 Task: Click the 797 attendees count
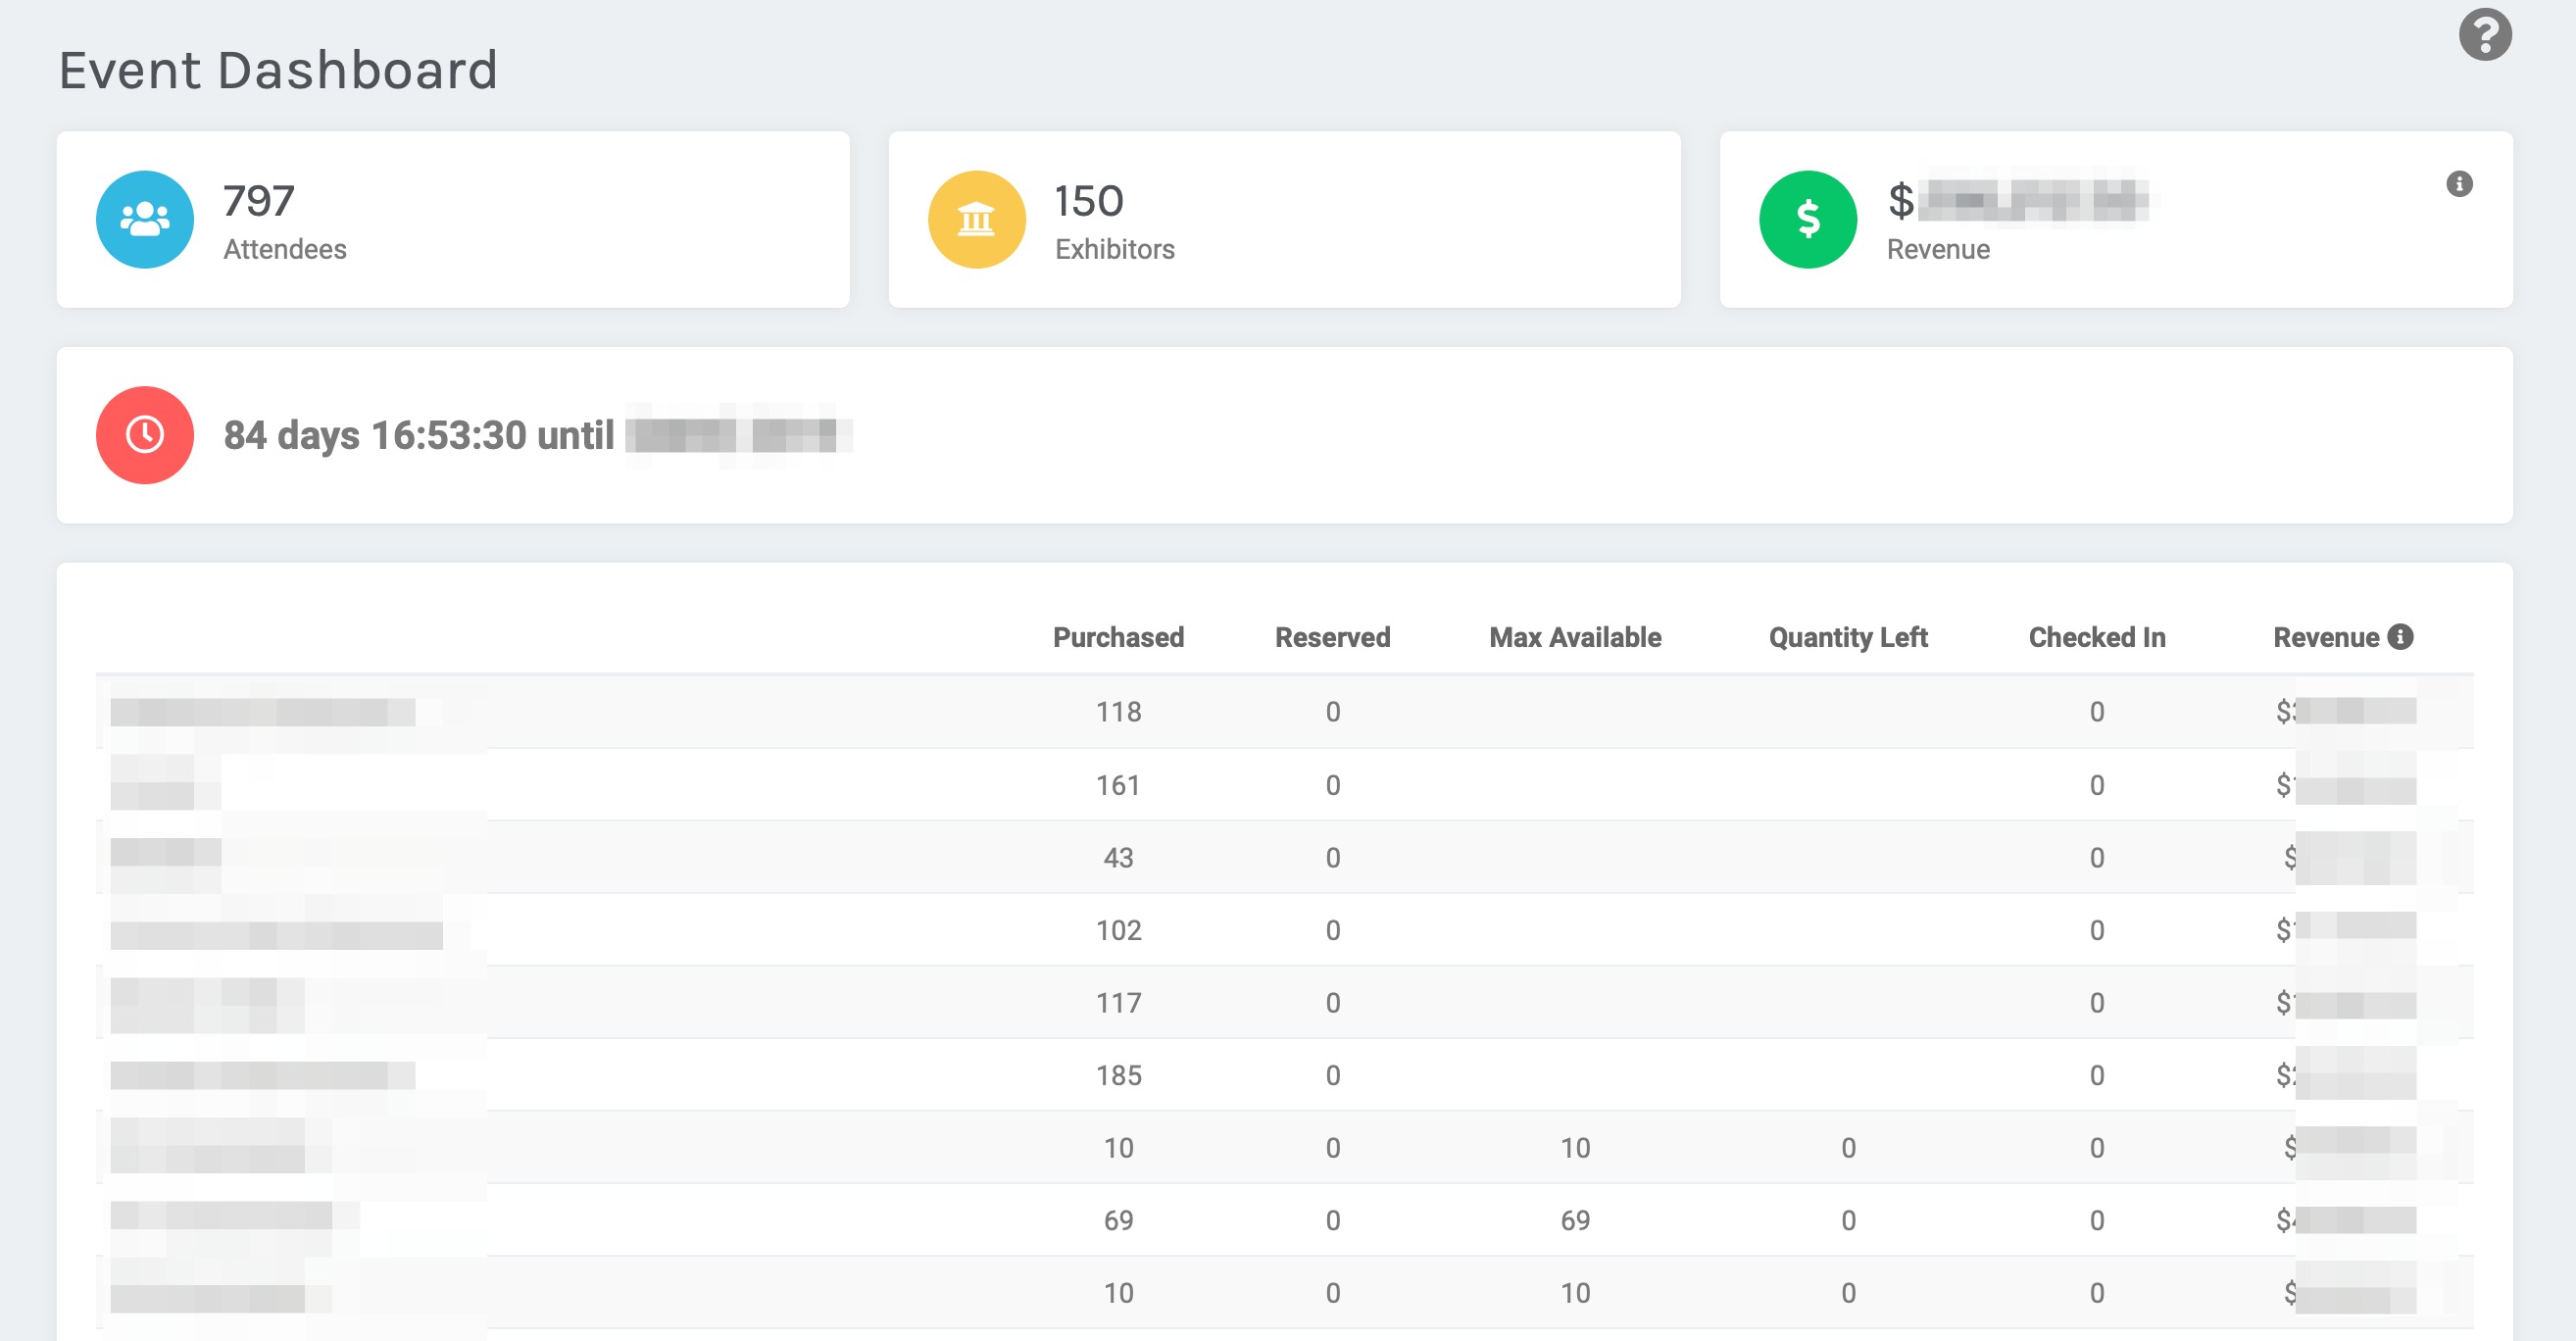258,201
